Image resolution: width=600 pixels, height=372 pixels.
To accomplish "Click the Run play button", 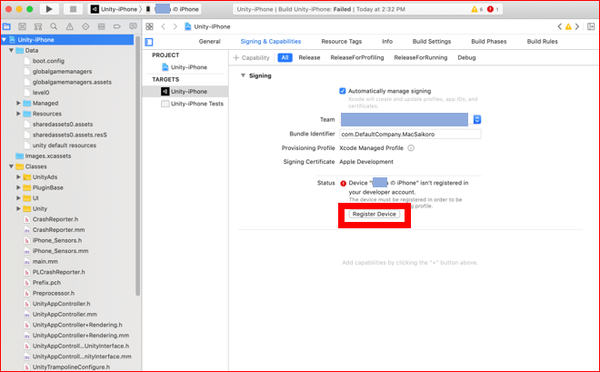I will click(x=49, y=9).
